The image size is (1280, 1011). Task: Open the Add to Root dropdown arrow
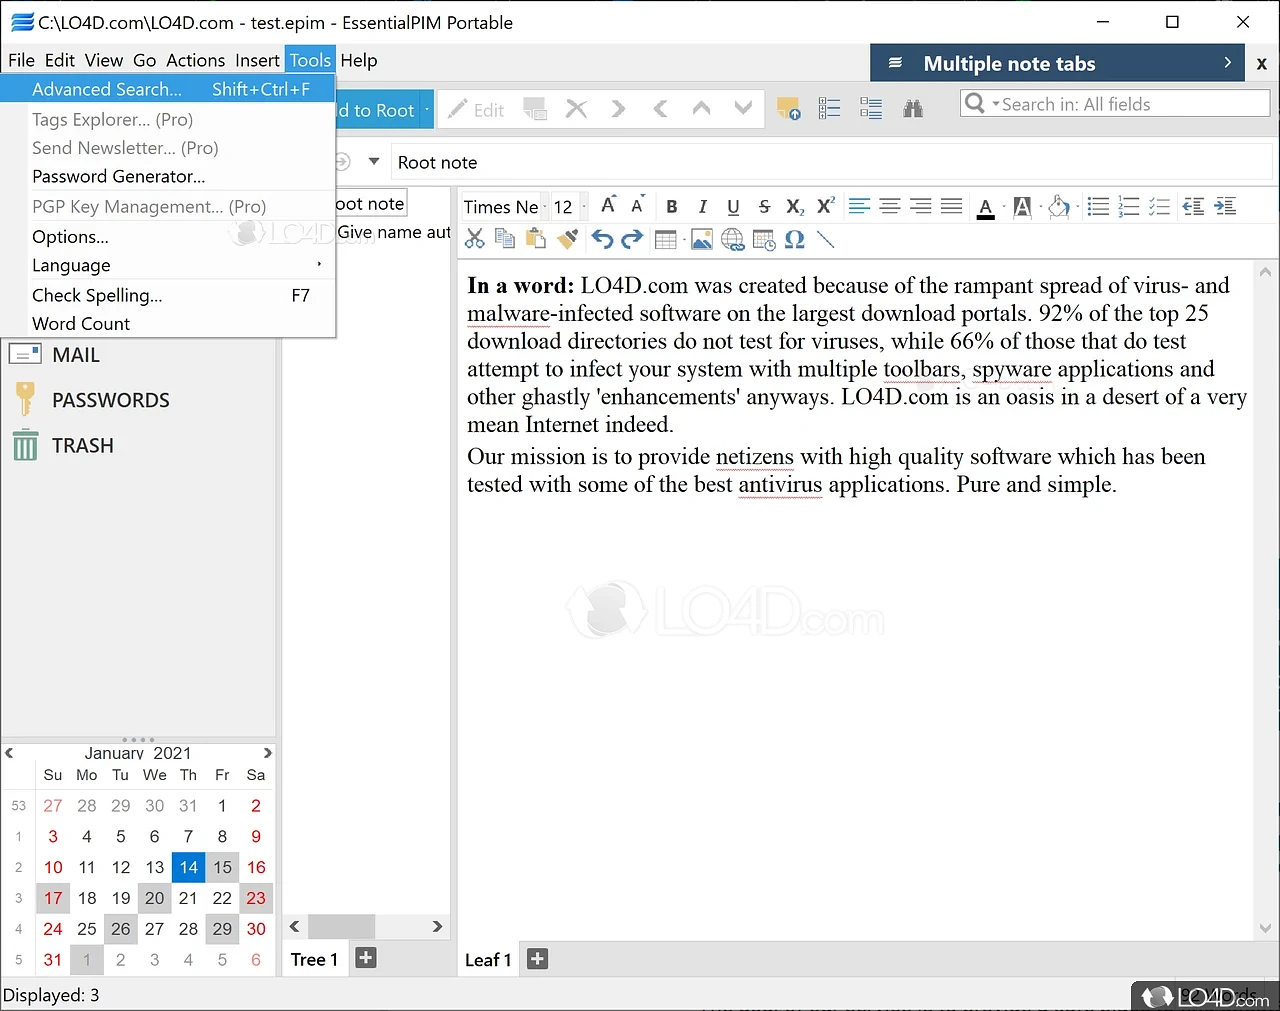pos(427,109)
